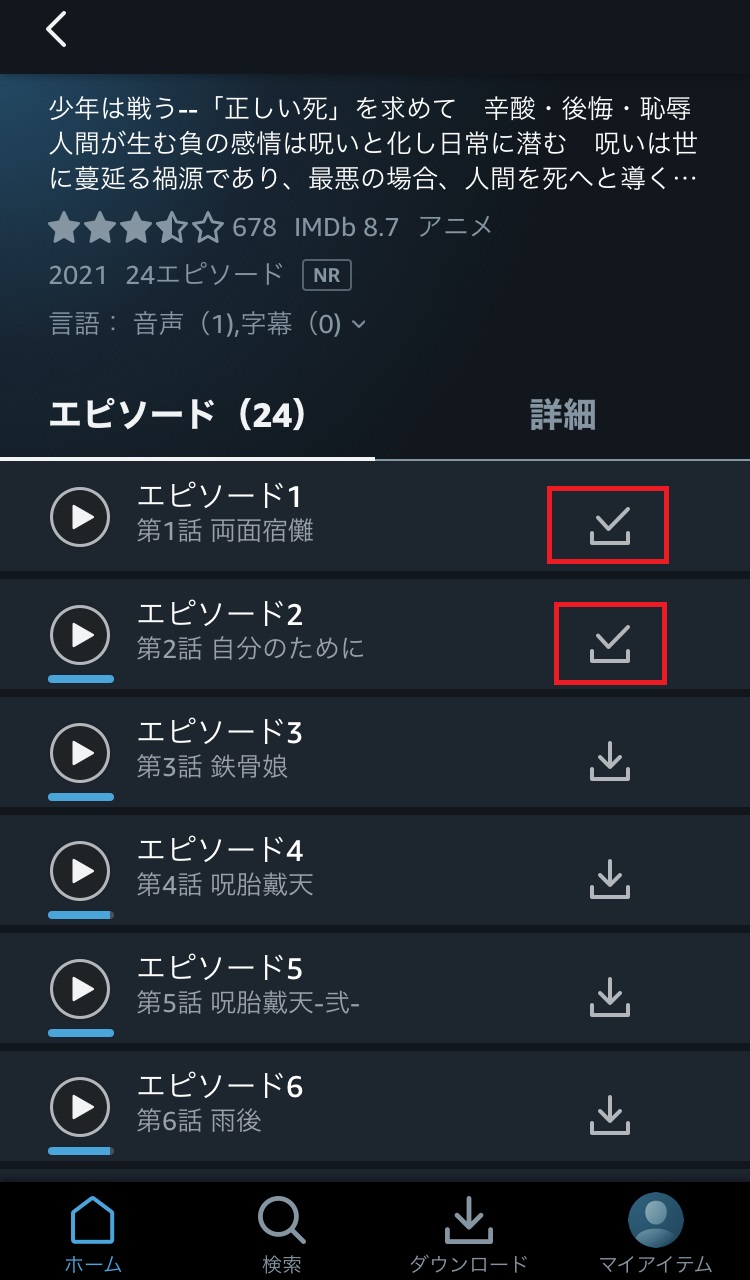Expand the truncated synopsis text

372,144
